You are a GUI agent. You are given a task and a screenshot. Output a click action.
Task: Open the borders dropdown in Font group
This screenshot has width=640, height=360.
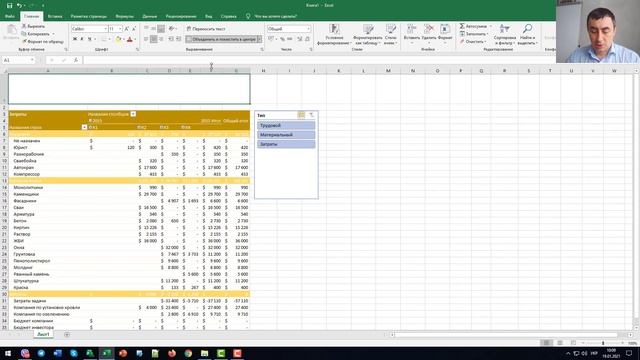pos(109,39)
